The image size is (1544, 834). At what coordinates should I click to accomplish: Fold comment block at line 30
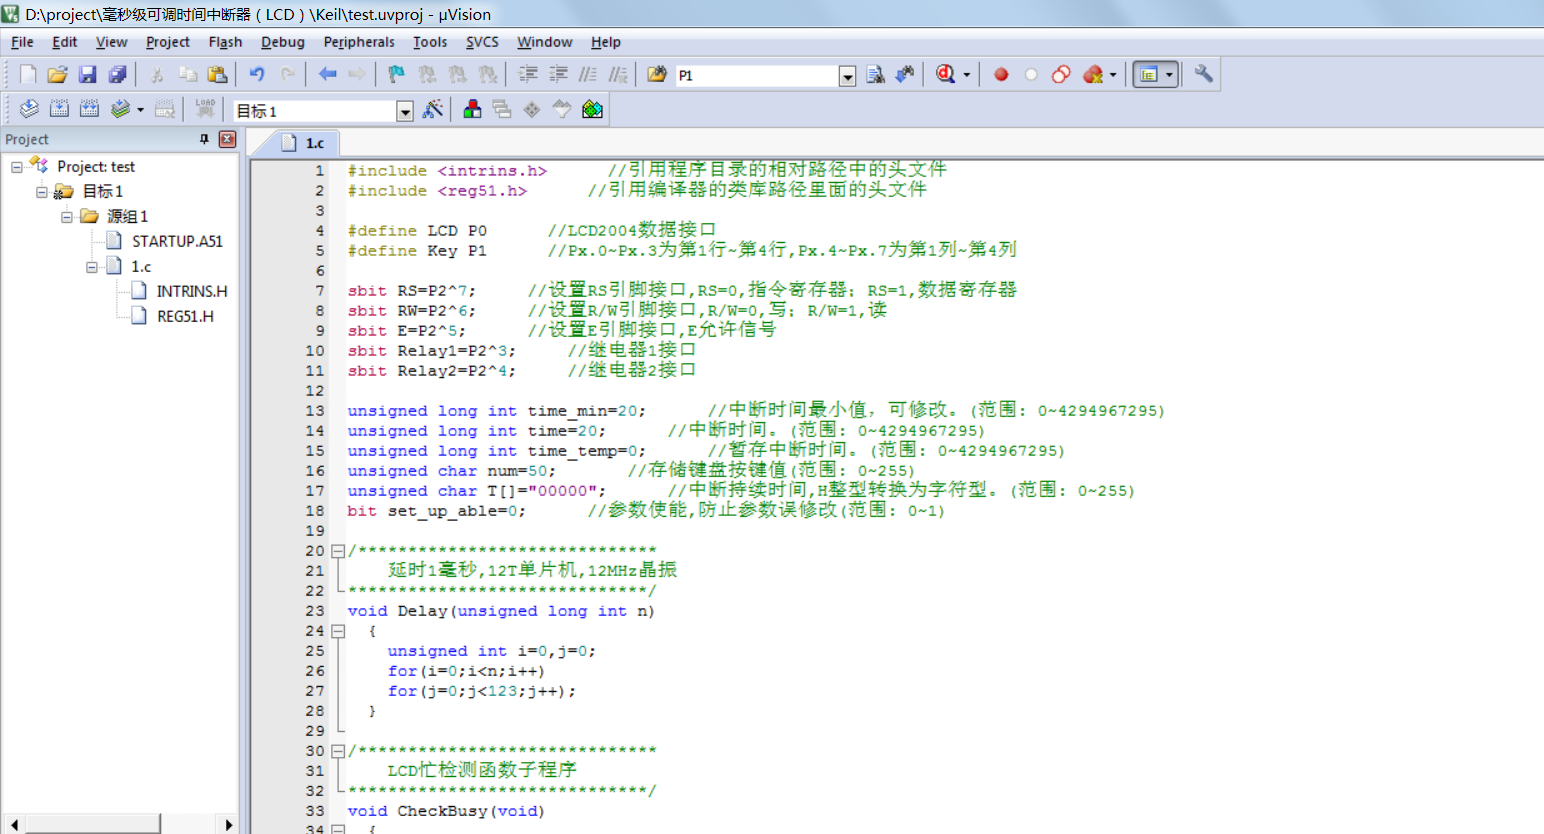pos(338,751)
